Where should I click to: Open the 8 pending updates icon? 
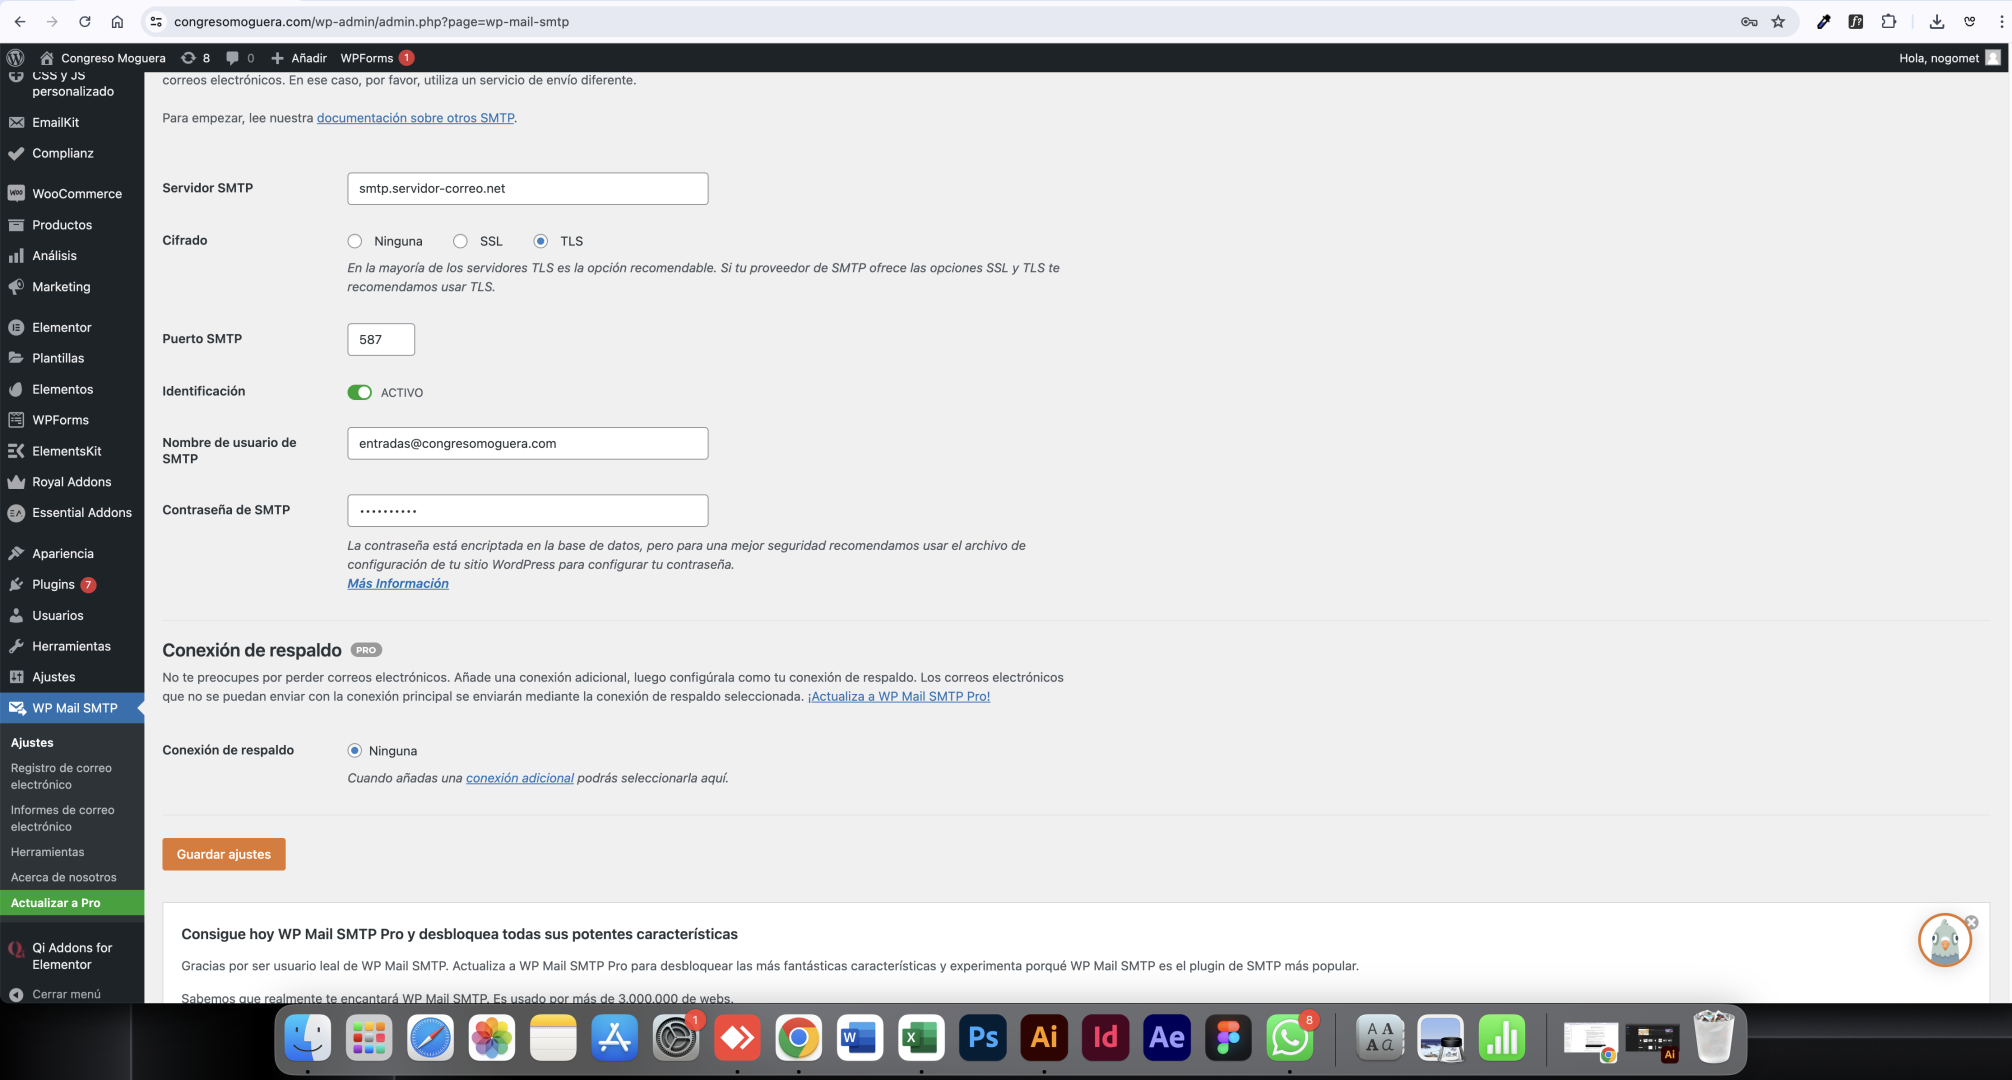[195, 58]
